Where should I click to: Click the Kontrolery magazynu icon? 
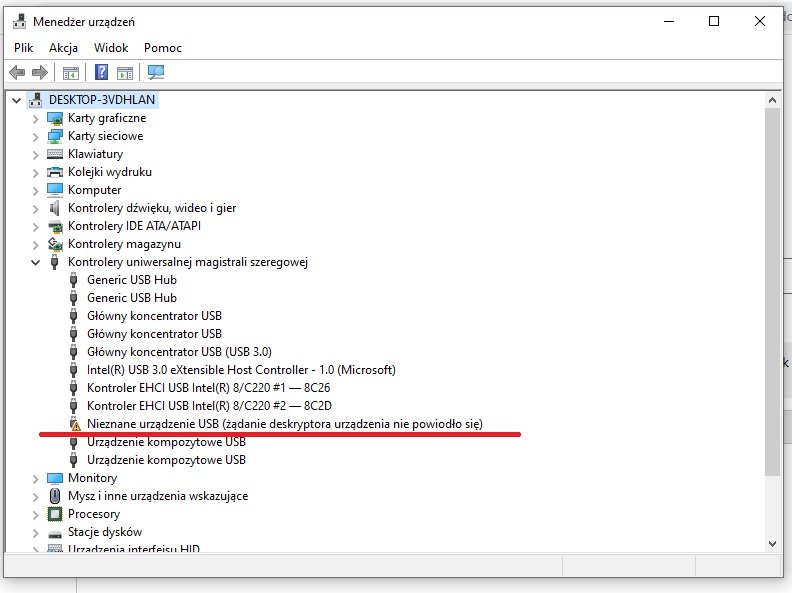click(x=55, y=244)
